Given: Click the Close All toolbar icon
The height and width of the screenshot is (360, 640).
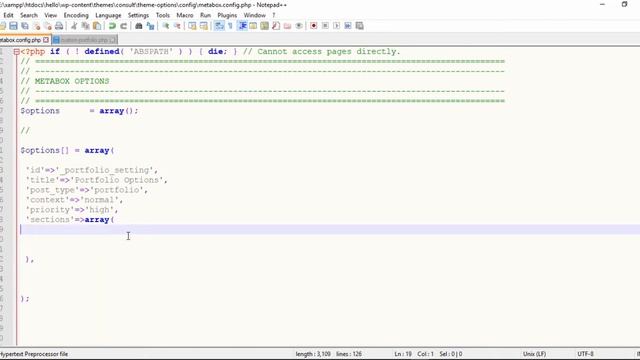Looking at the screenshot, I should point(48,26).
